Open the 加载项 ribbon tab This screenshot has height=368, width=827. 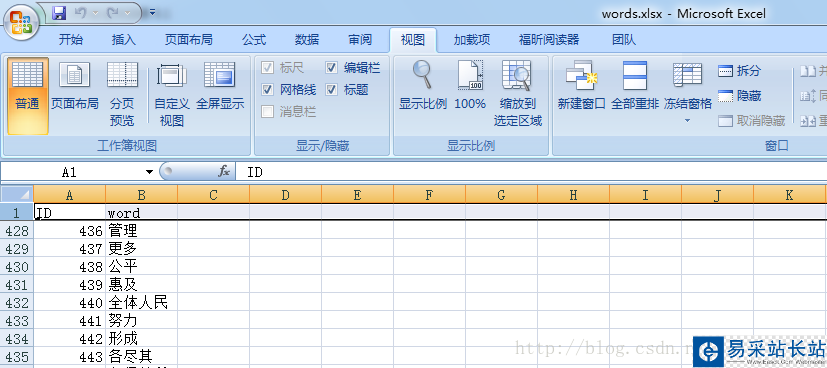pos(472,40)
